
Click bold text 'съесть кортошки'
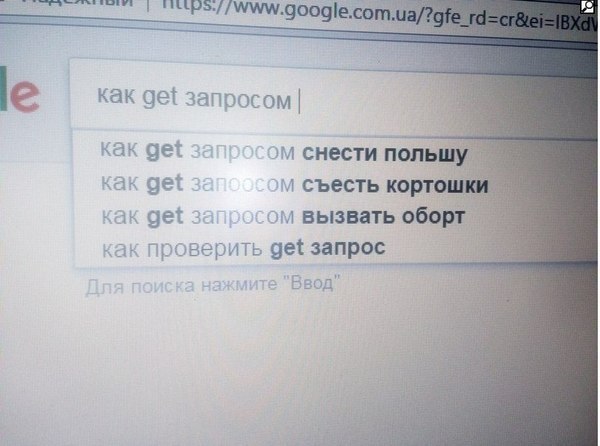pyautogui.click(x=395, y=186)
